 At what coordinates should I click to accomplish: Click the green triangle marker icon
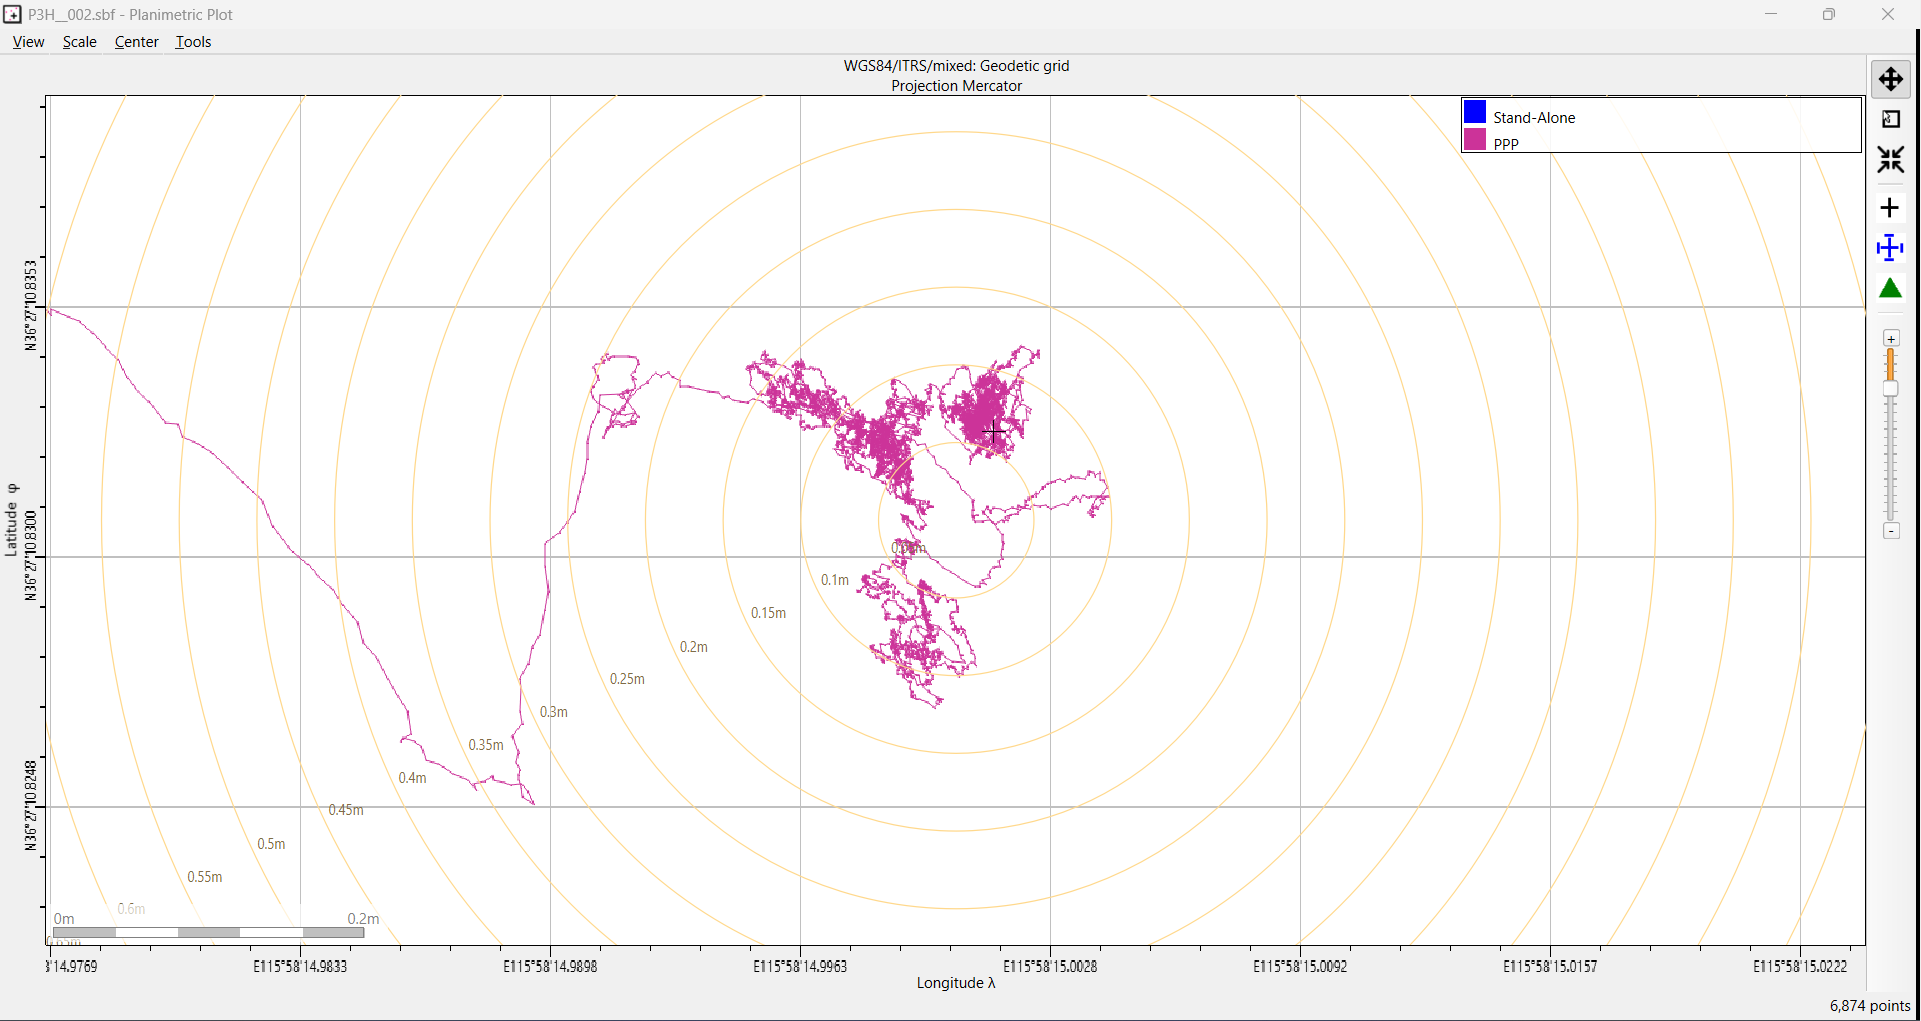(x=1890, y=288)
